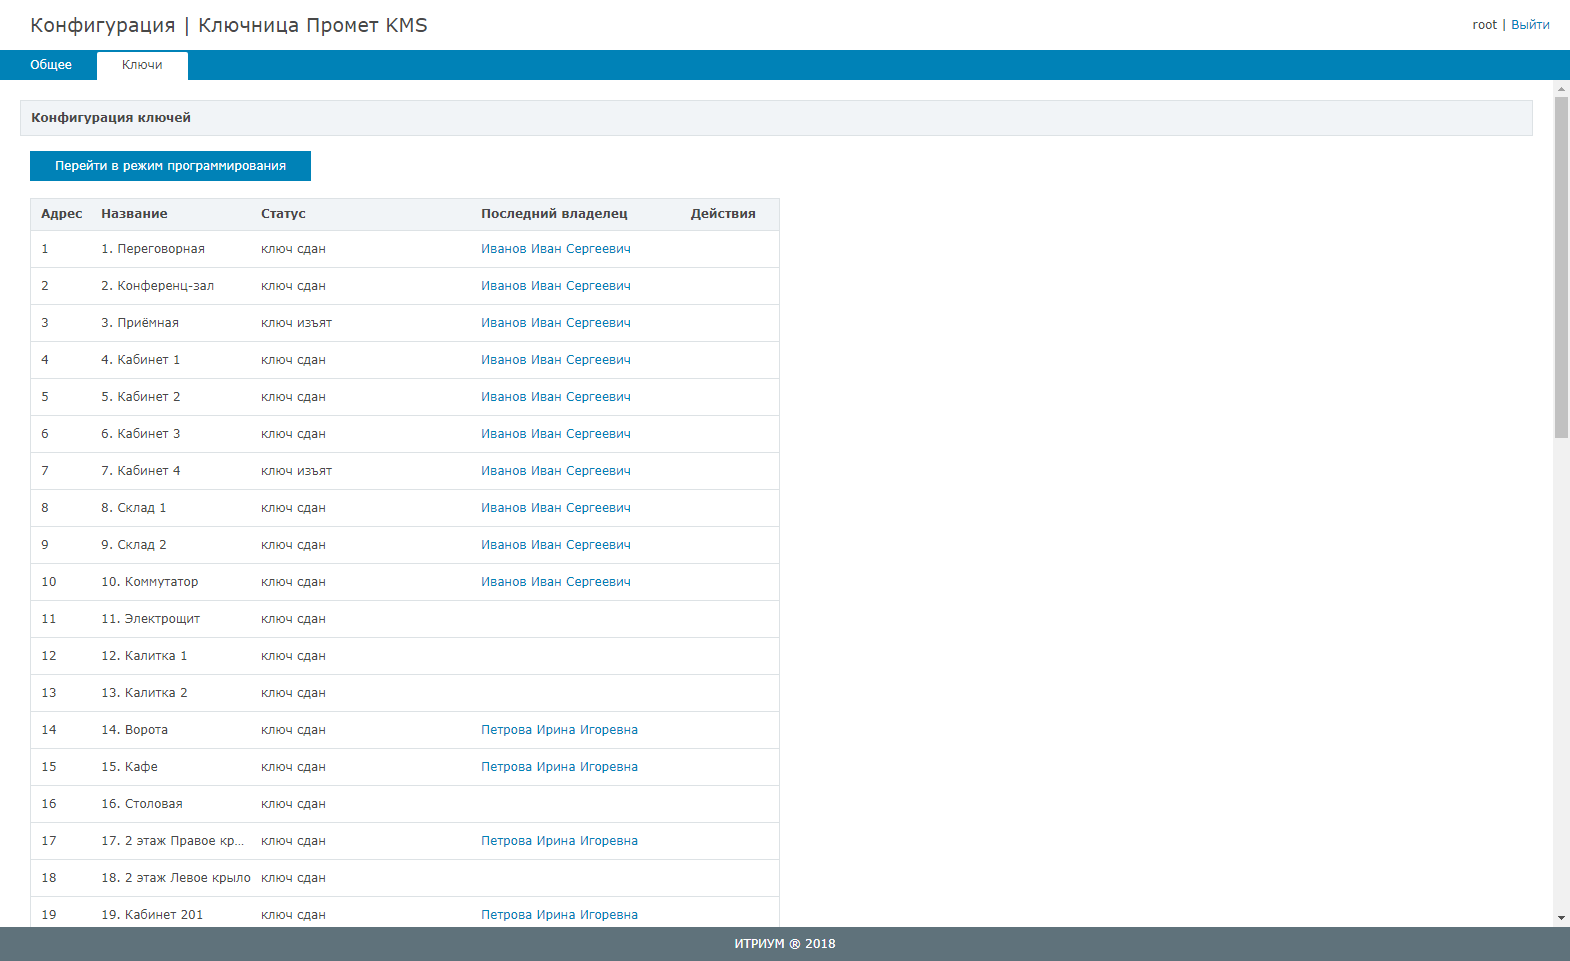Open owner link in Переговорная row
Image resolution: width=1570 pixels, height=961 pixels.
pos(556,249)
